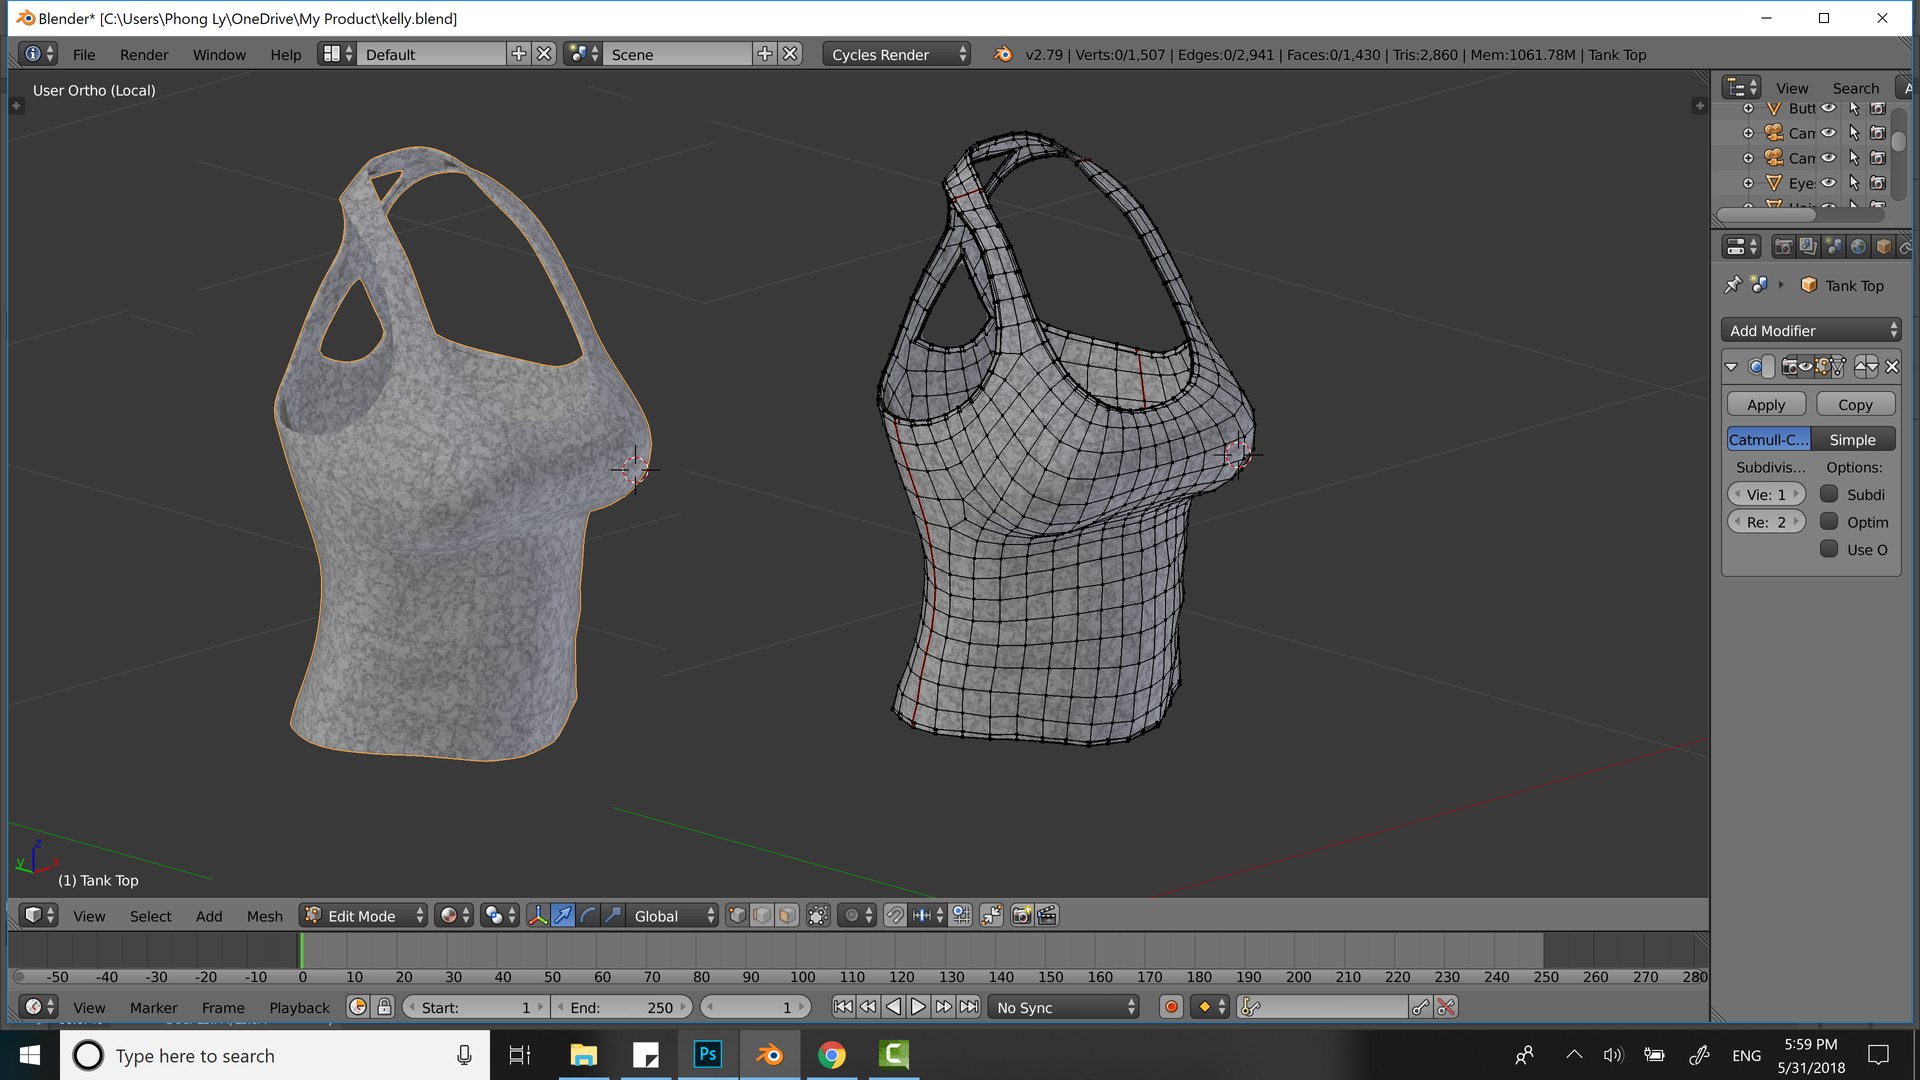Image resolution: width=1920 pixels, height=1080 pixels.
Task: Open the Select menu in 3D view
Action: (x=150, y=916)
